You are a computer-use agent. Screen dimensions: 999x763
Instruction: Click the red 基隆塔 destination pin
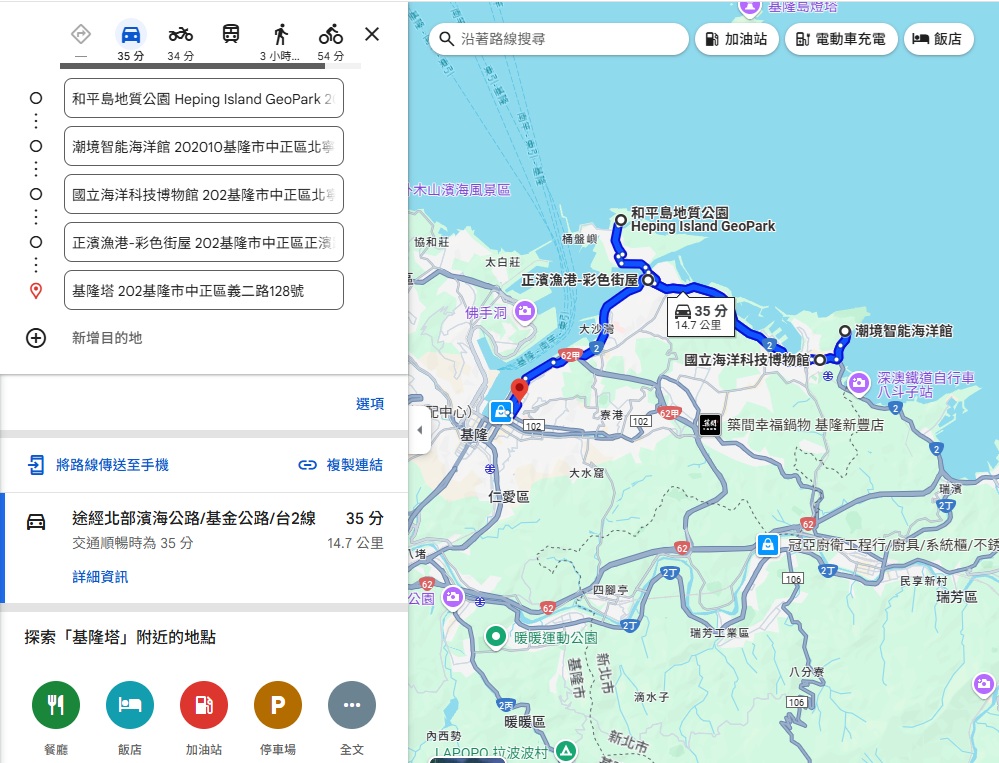(519, 389)
